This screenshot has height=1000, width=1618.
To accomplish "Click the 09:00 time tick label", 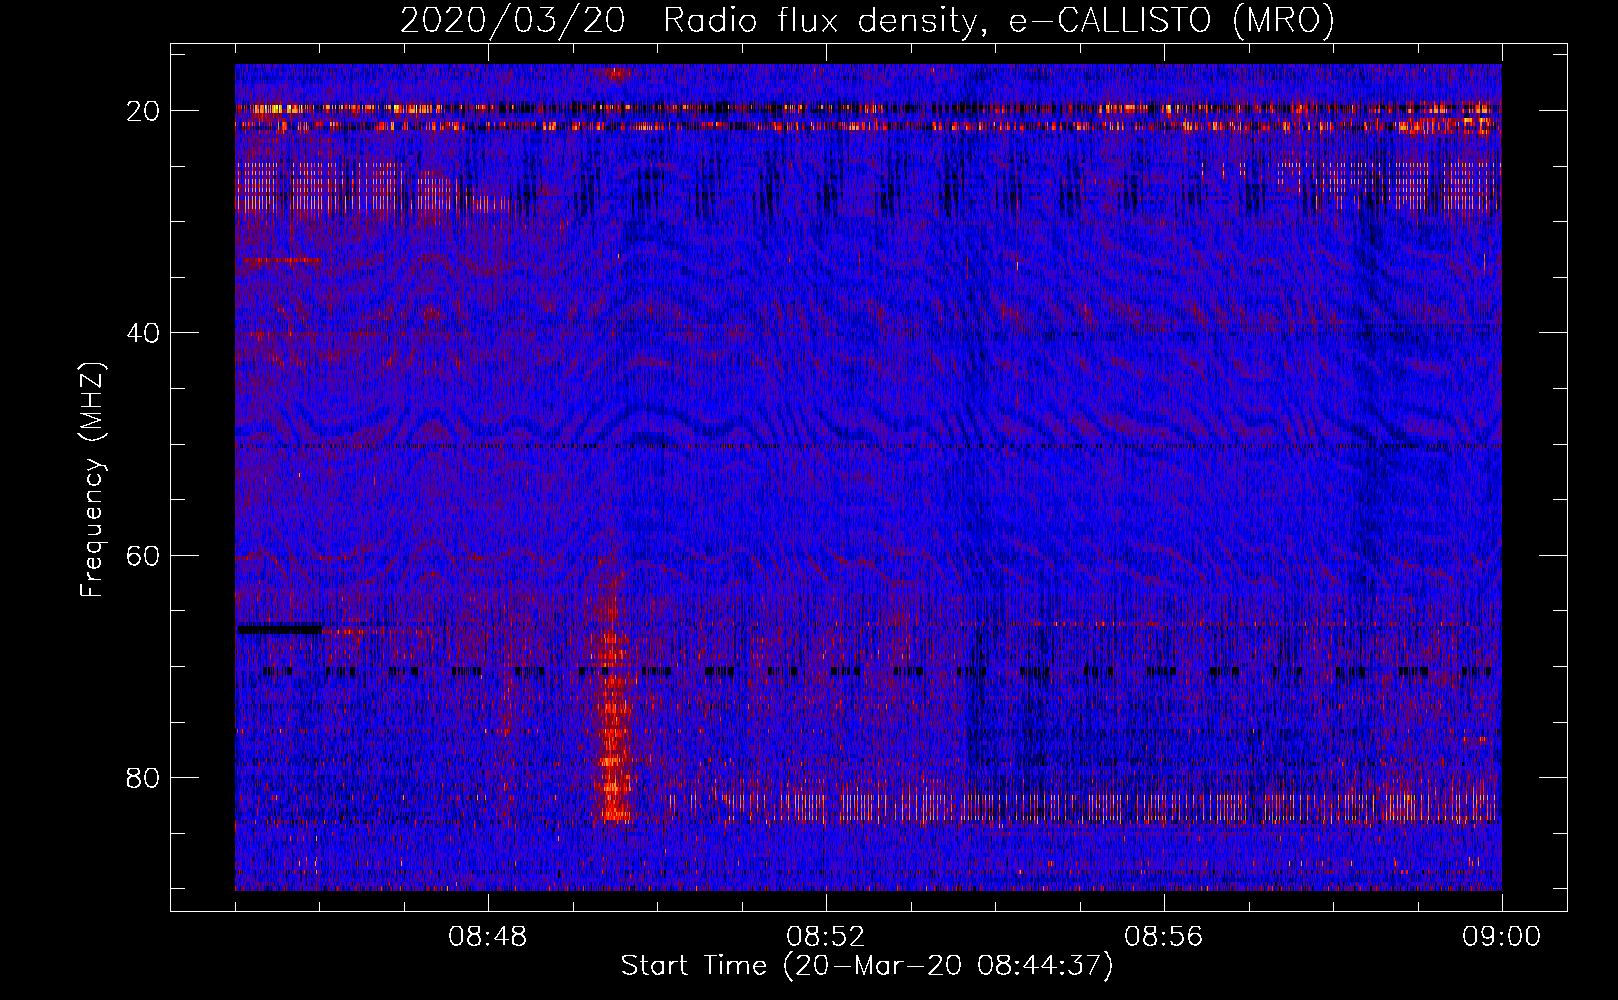I will 1502,937.
